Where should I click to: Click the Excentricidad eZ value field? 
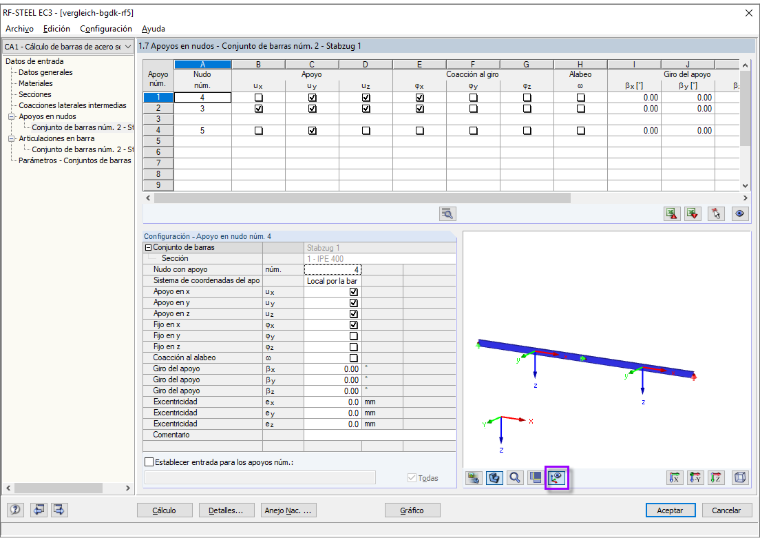332,424
